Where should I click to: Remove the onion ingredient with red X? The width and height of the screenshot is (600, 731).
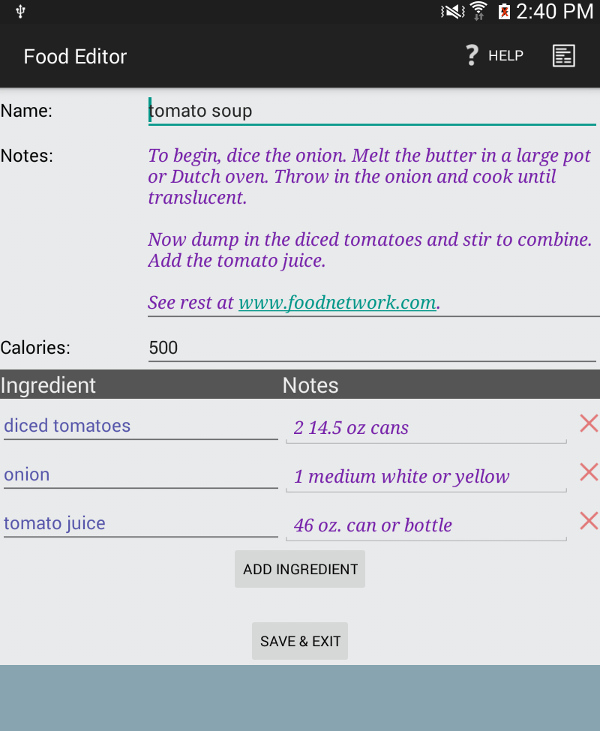click(x=589, y=472)
